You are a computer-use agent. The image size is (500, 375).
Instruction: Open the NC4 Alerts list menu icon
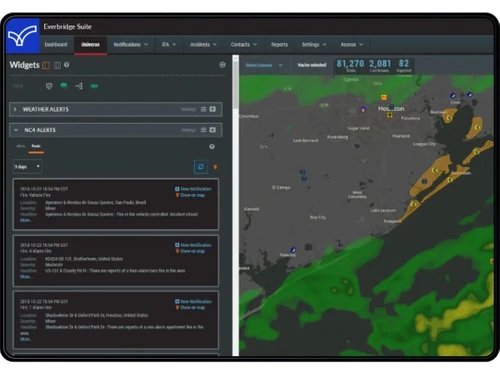point(203,130)
